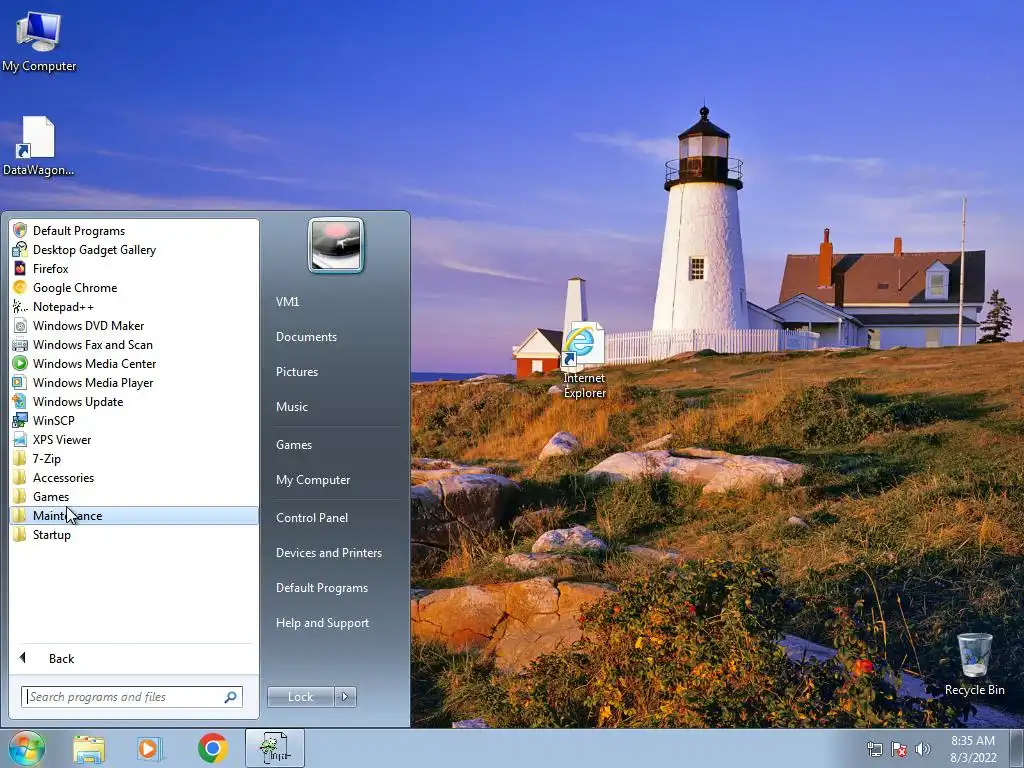This screenshot has height=768, width=1024.
Task: Expand the Accessories folder
Action: point(134,477)
